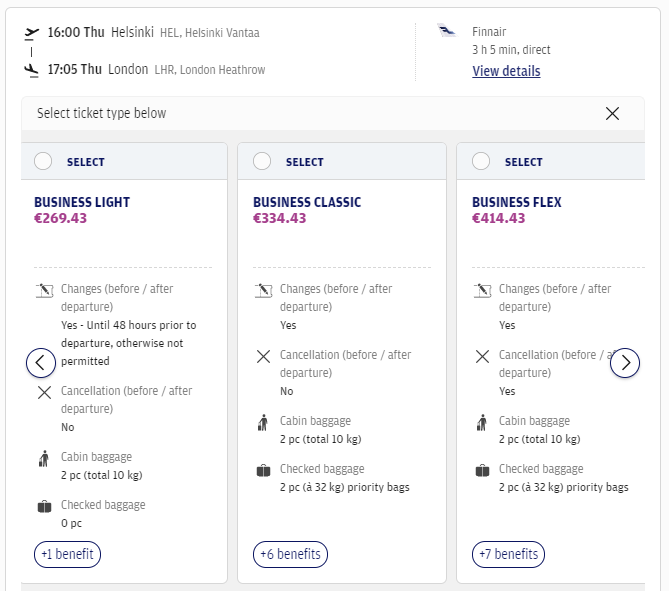Click Business Light changes icon
669x591 pixels.
[44, 292]
